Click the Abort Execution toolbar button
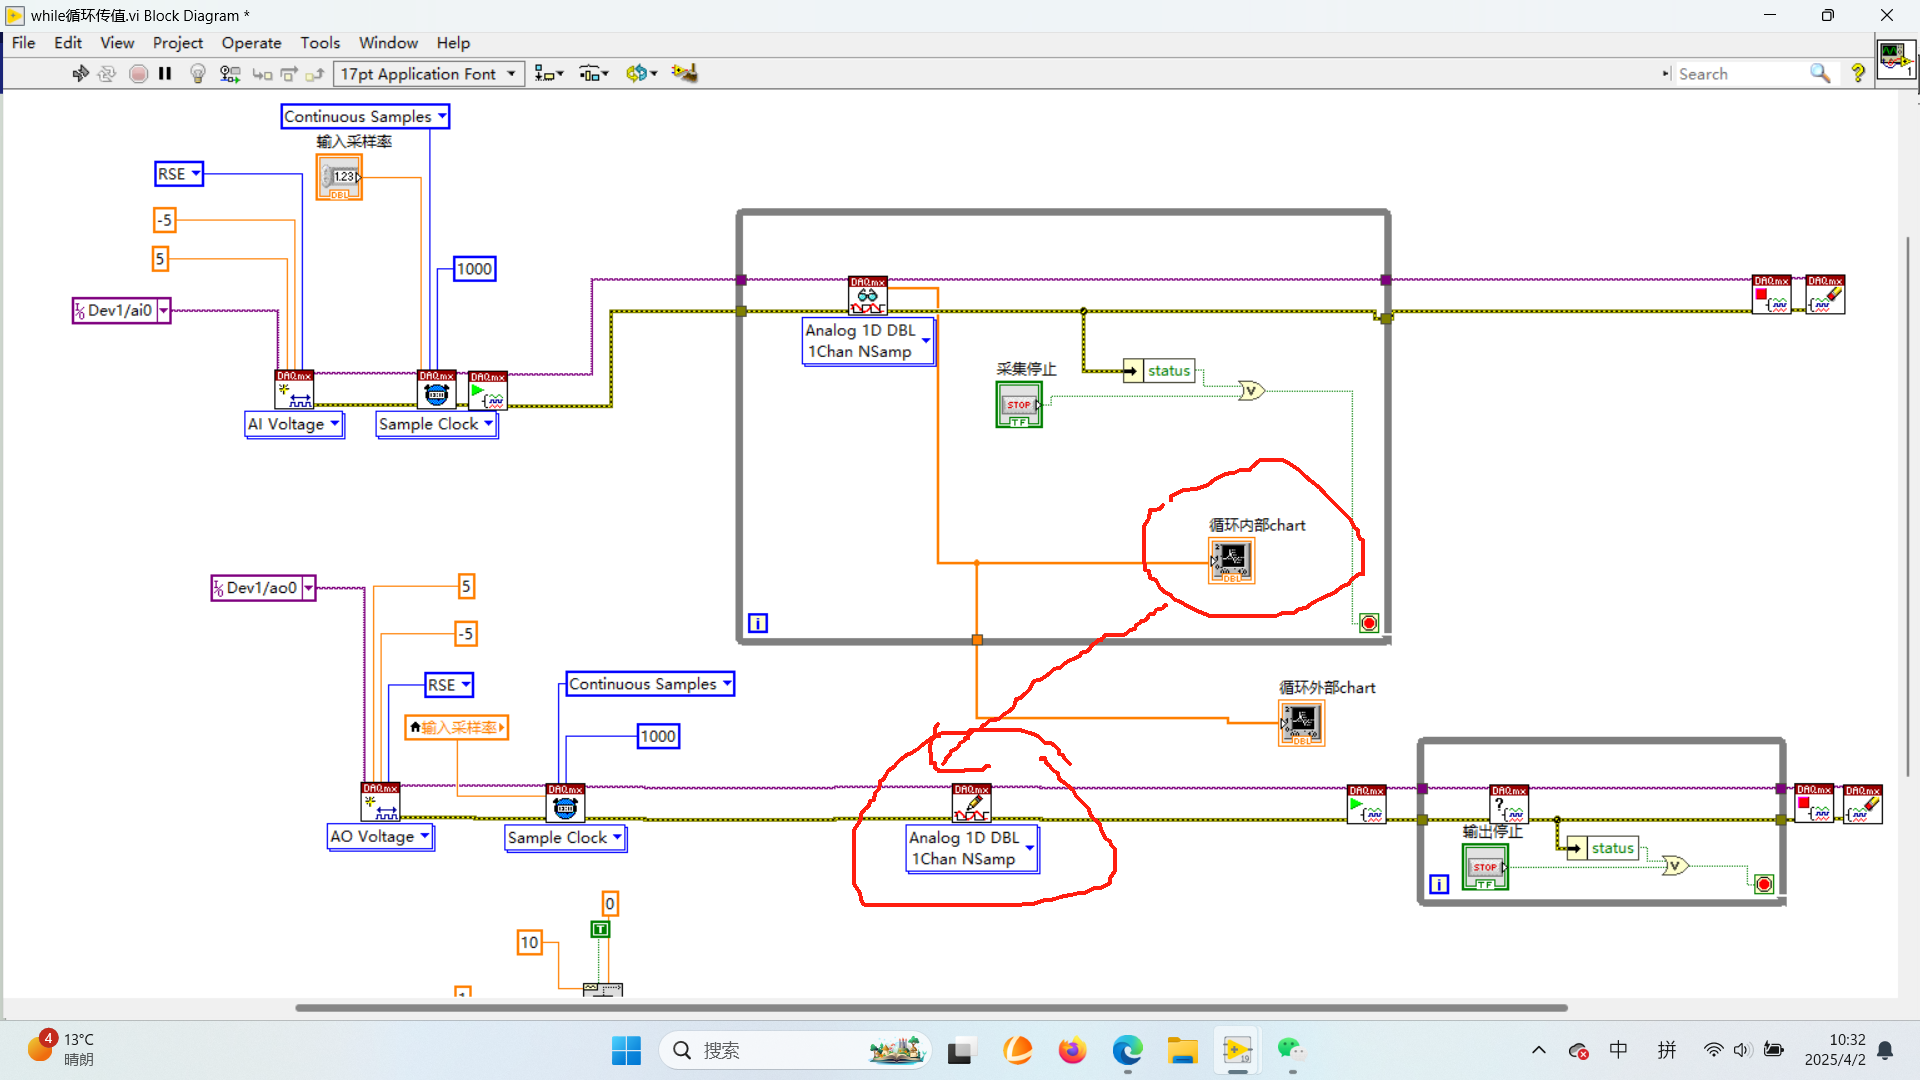Viewport: 1920px width, 1080px height. pos(139,73)
